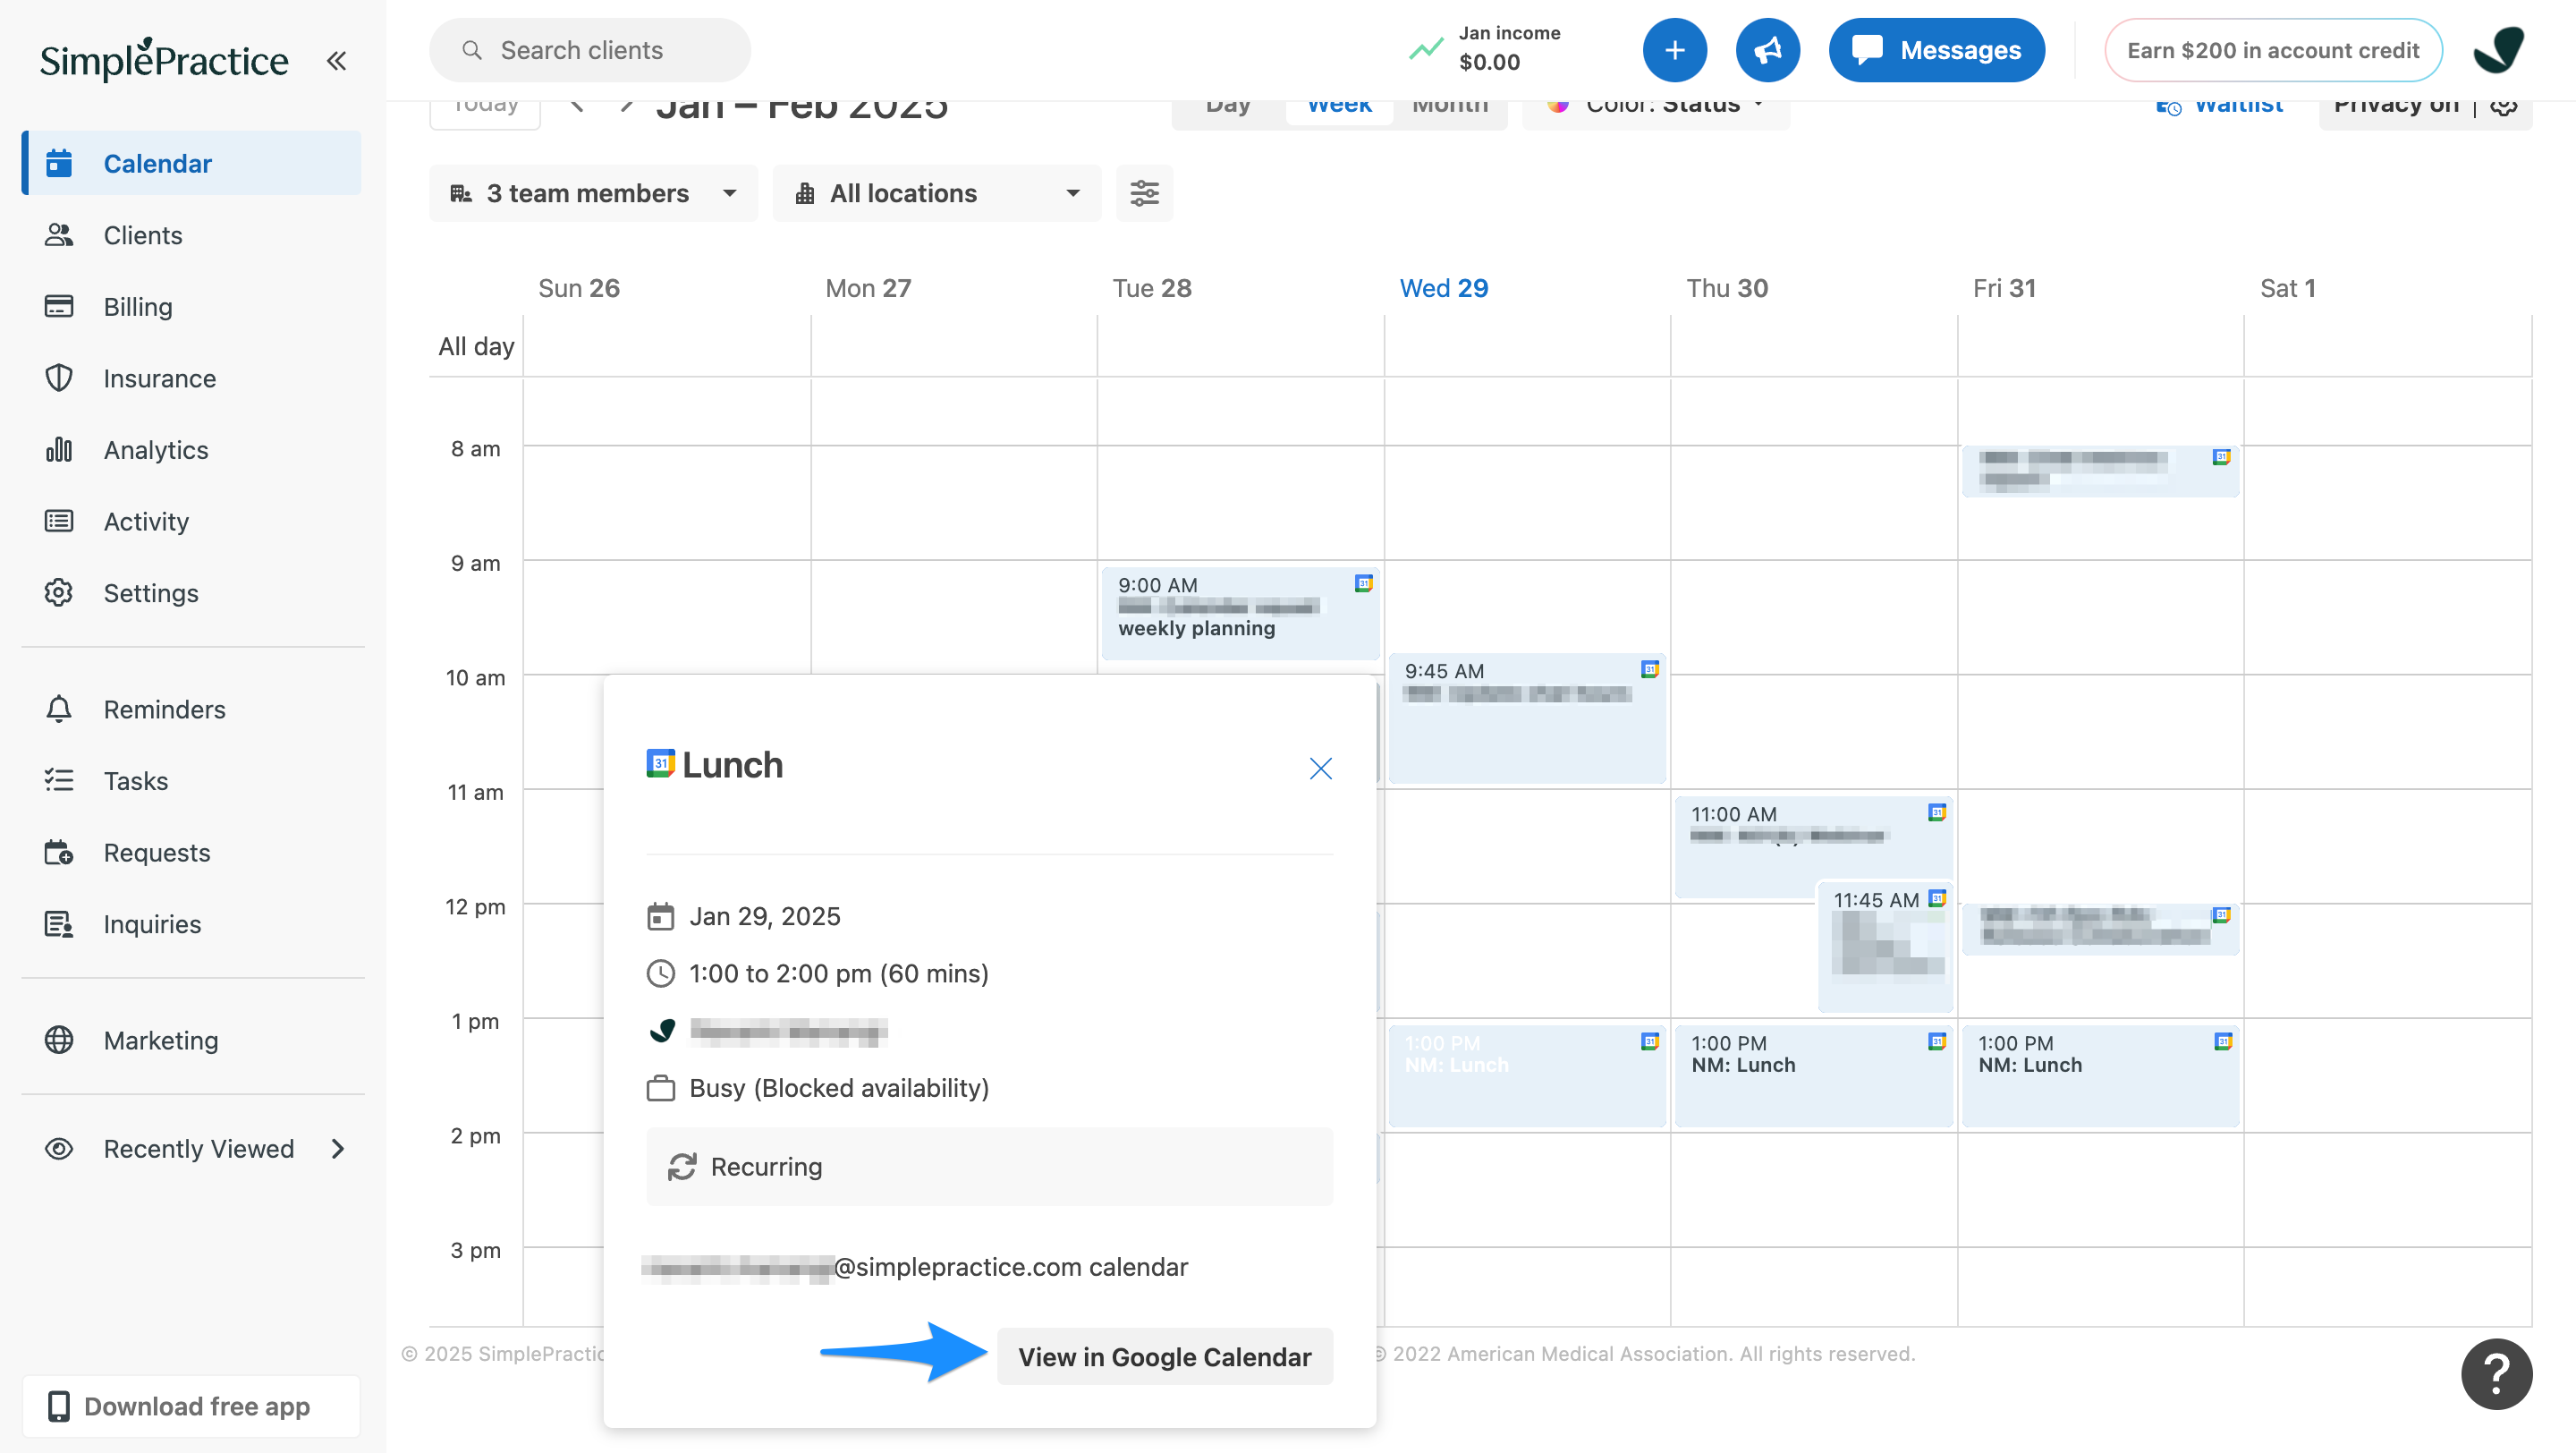
Task: Open the profile avatar menu
Action: (x=2499, y=50)
